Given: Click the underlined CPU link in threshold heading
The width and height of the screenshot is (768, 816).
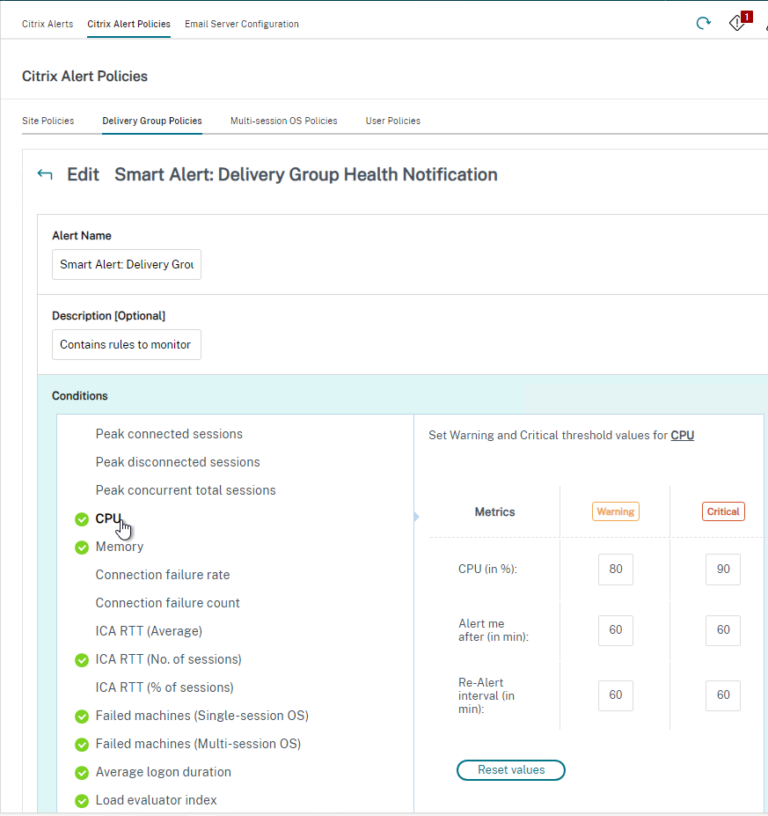Looking at the screenshot, I should 682,435.
